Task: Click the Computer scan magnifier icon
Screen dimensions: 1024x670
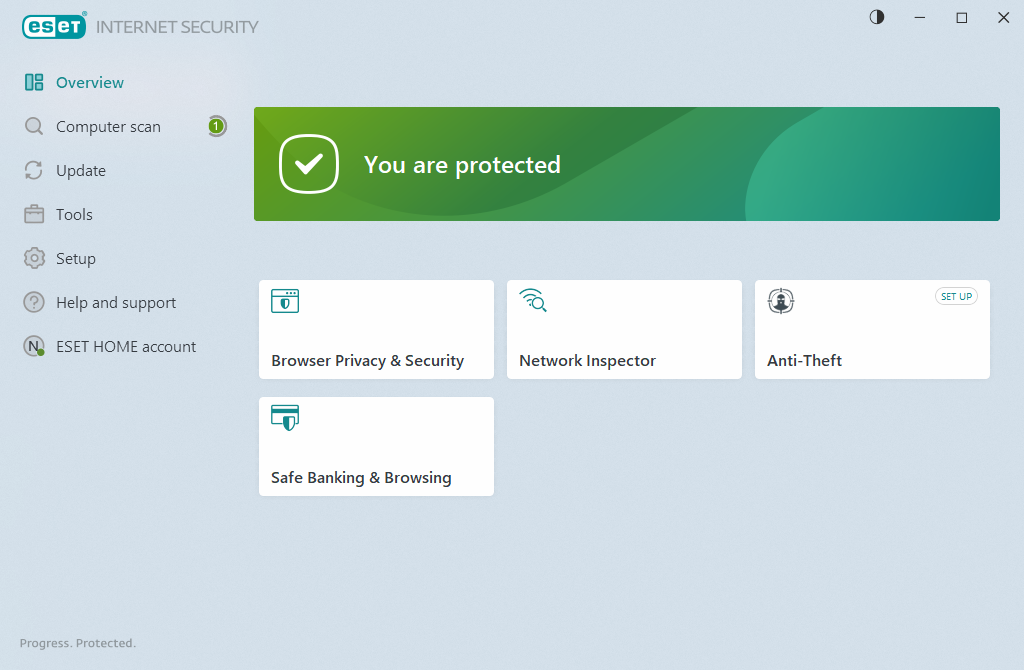Action: [x=34, y=127]
